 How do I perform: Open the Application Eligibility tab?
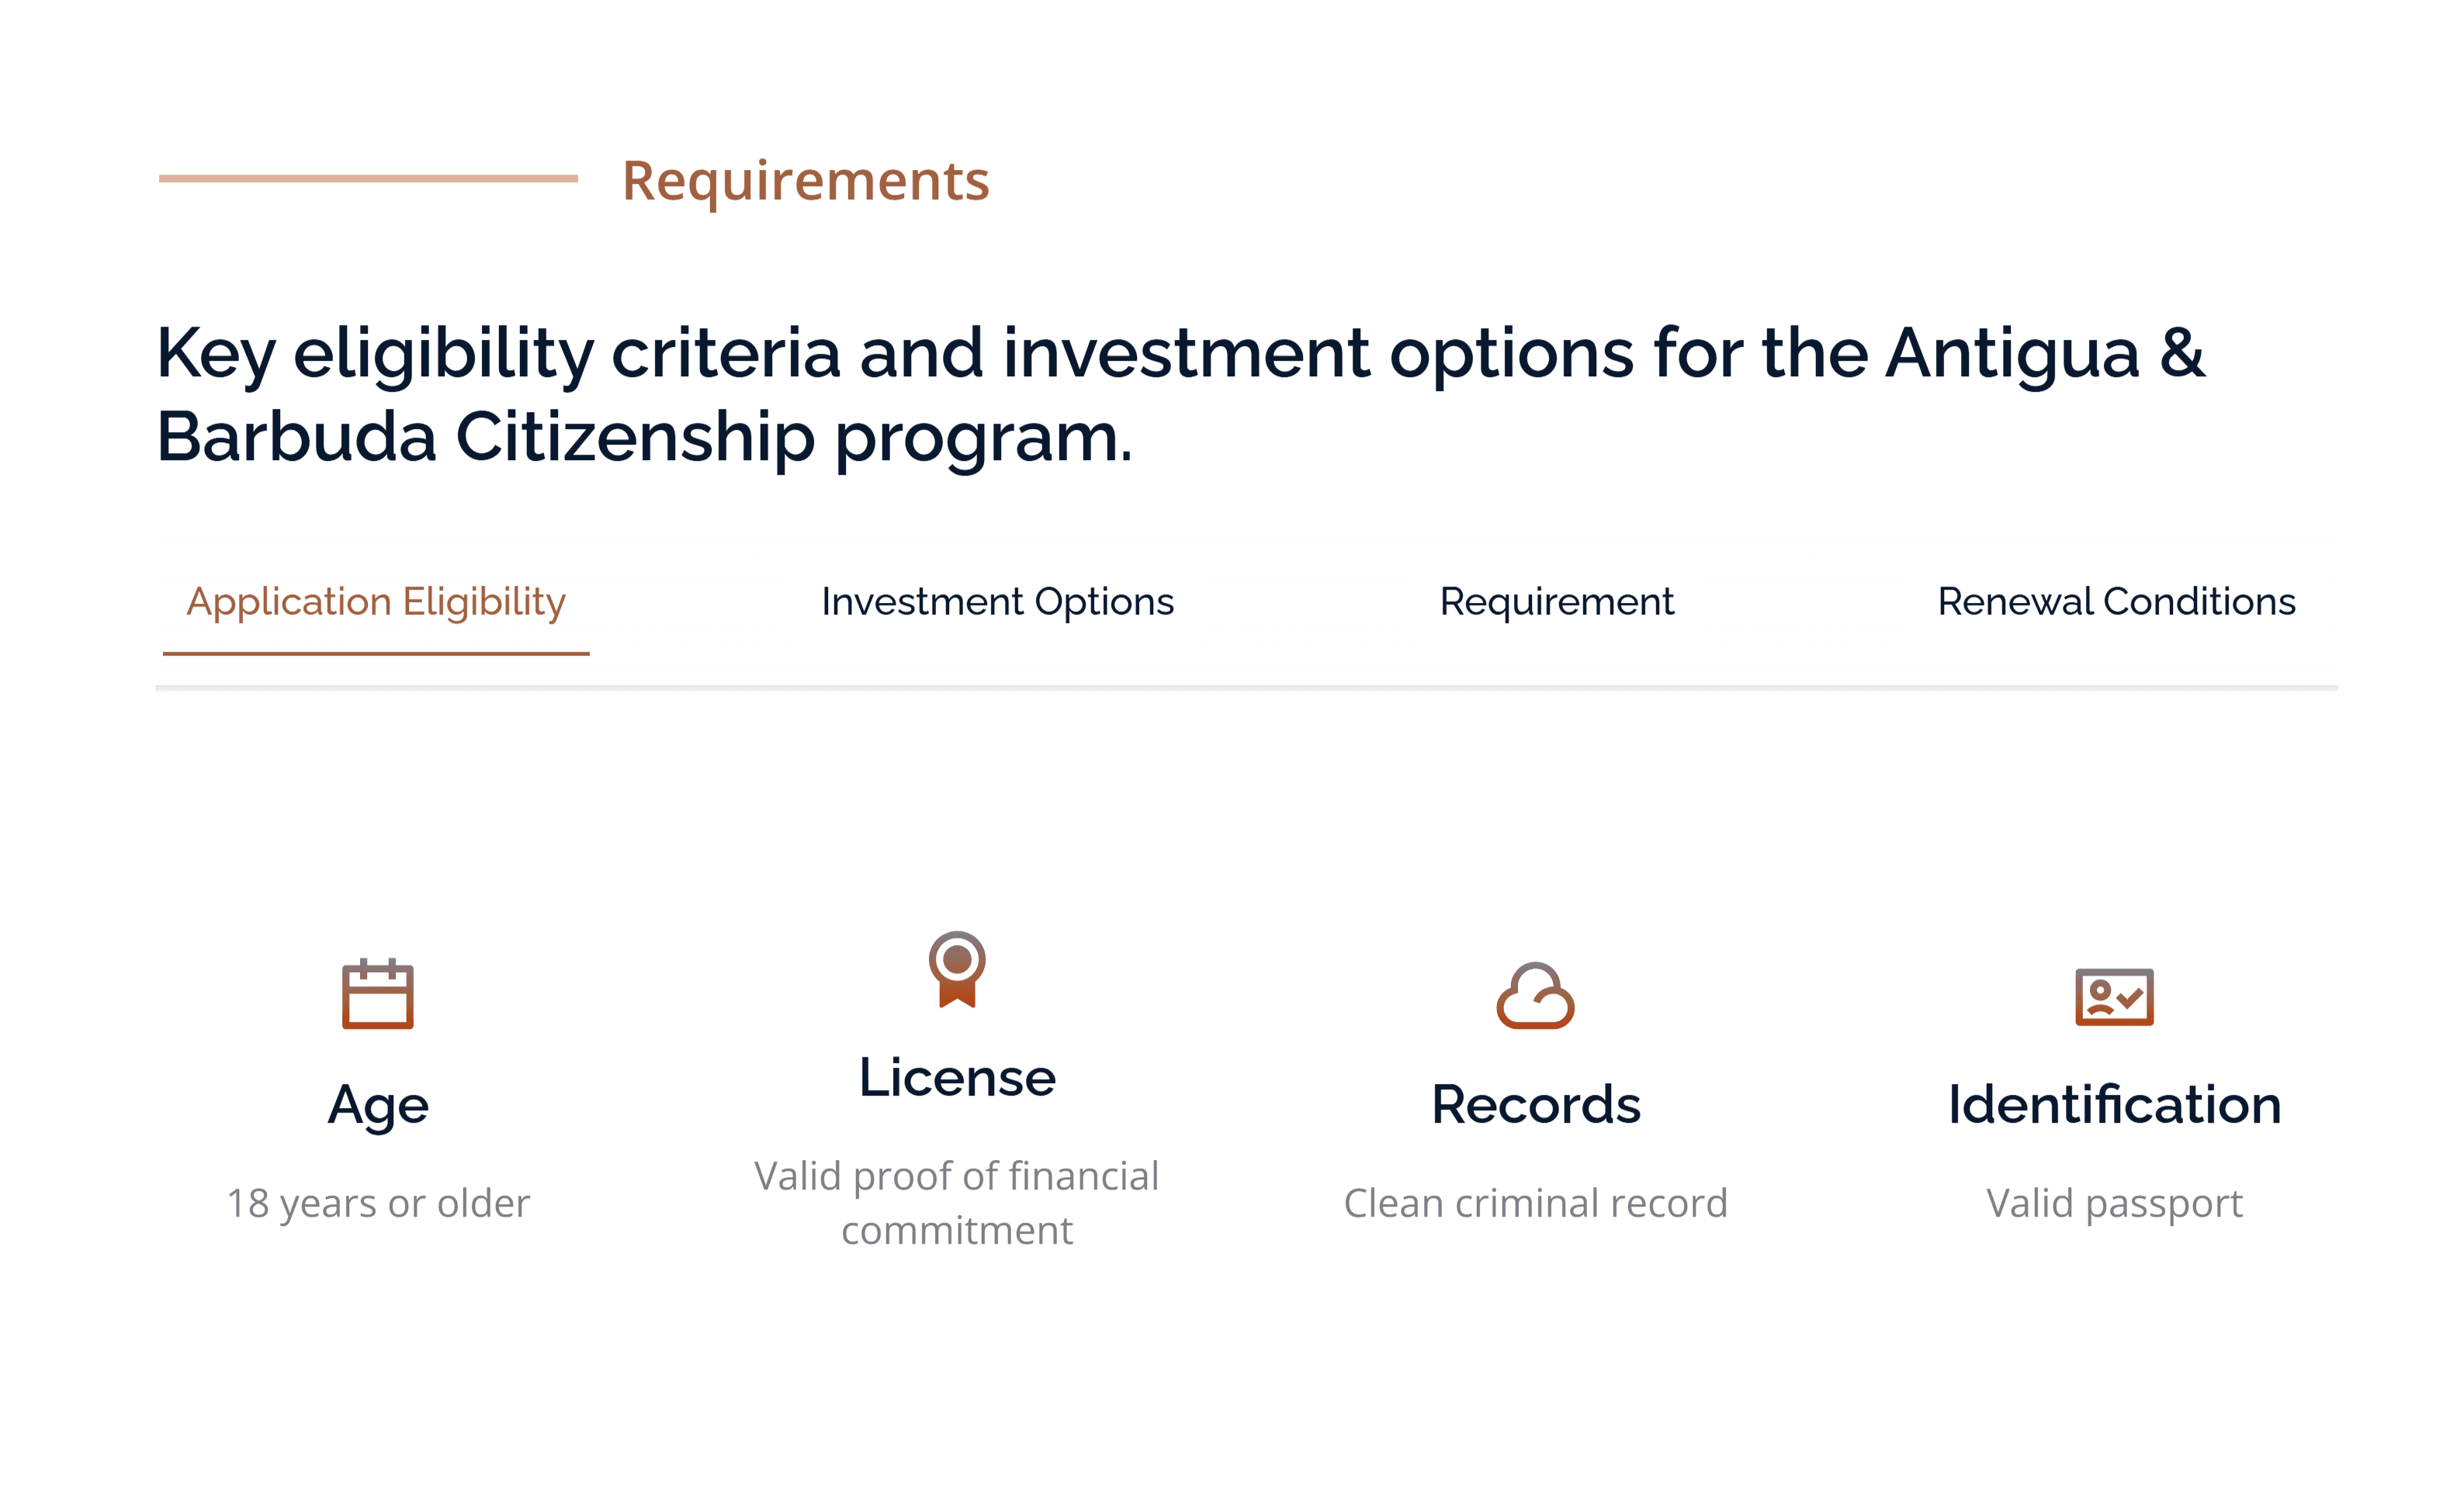(376, 602)
